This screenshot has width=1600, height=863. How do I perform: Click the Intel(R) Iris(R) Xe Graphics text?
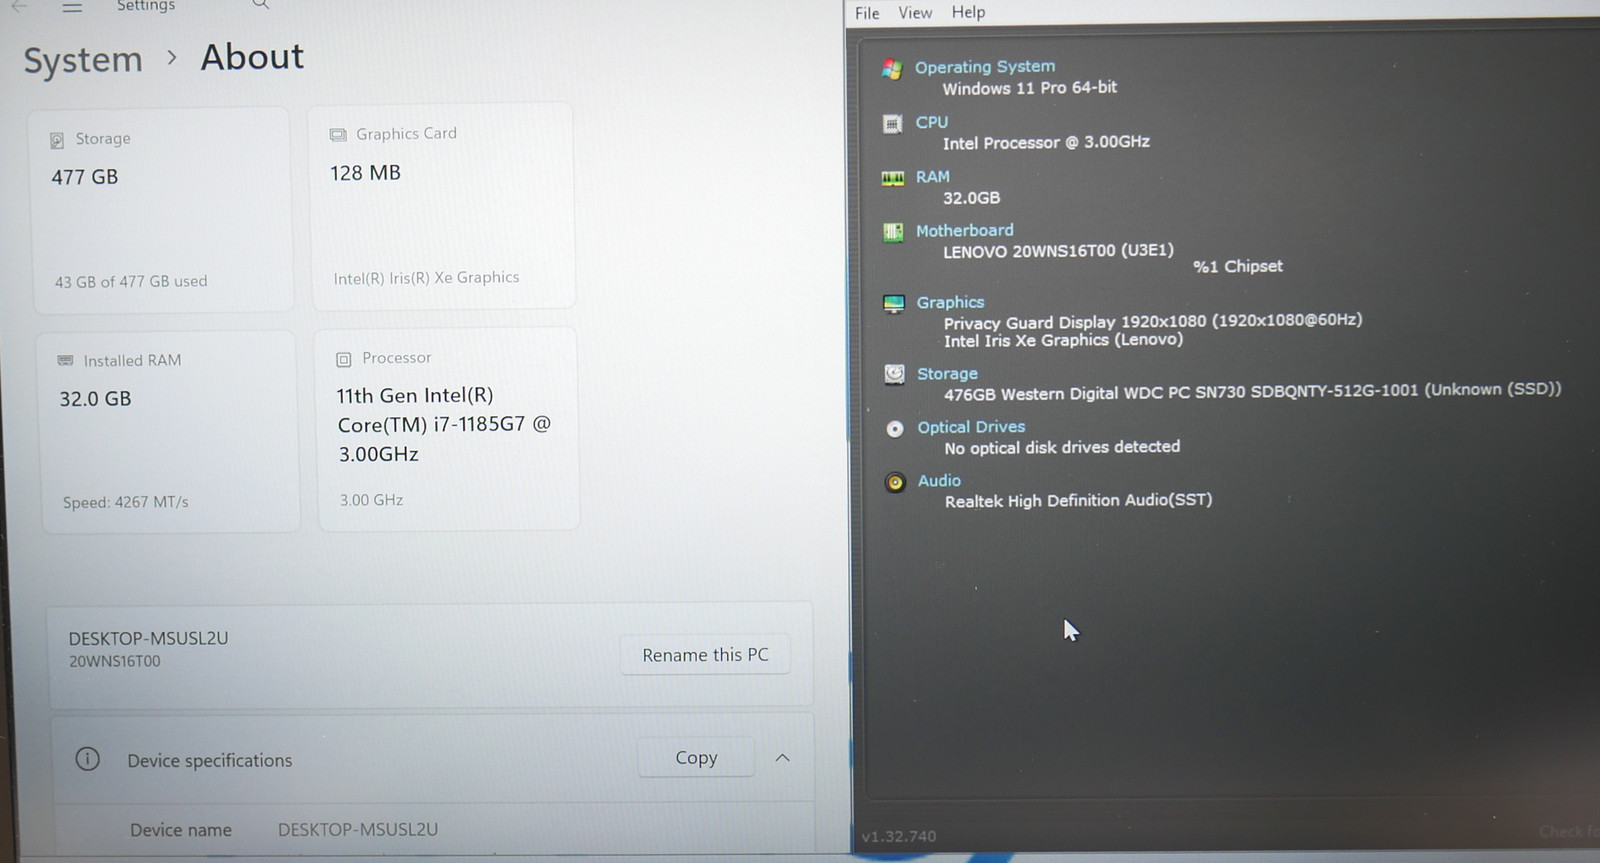pos(426,278)
